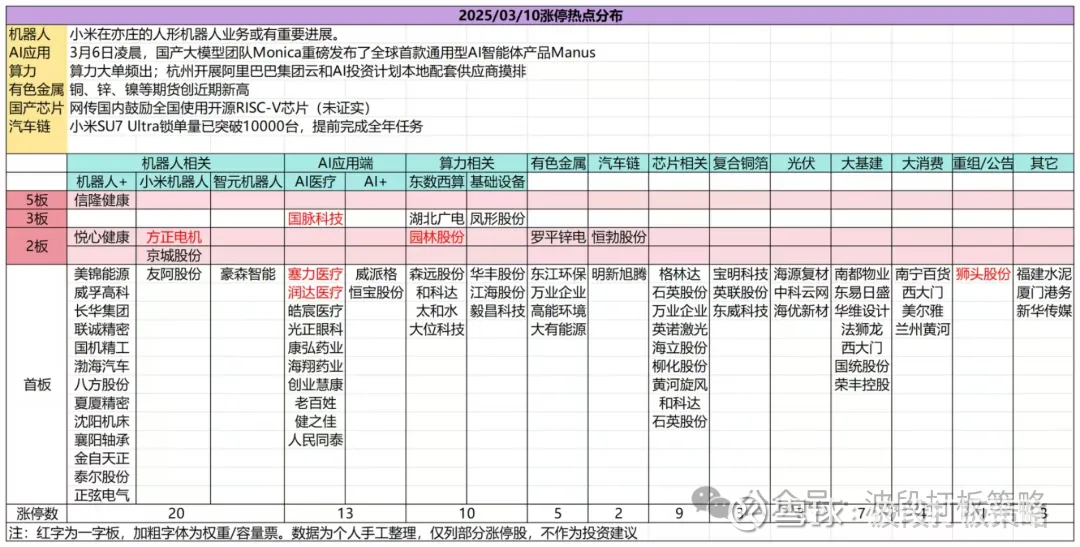Click the 兰州黄河 cell
This screenshot has width=1080, height=547.
point(922,329)
